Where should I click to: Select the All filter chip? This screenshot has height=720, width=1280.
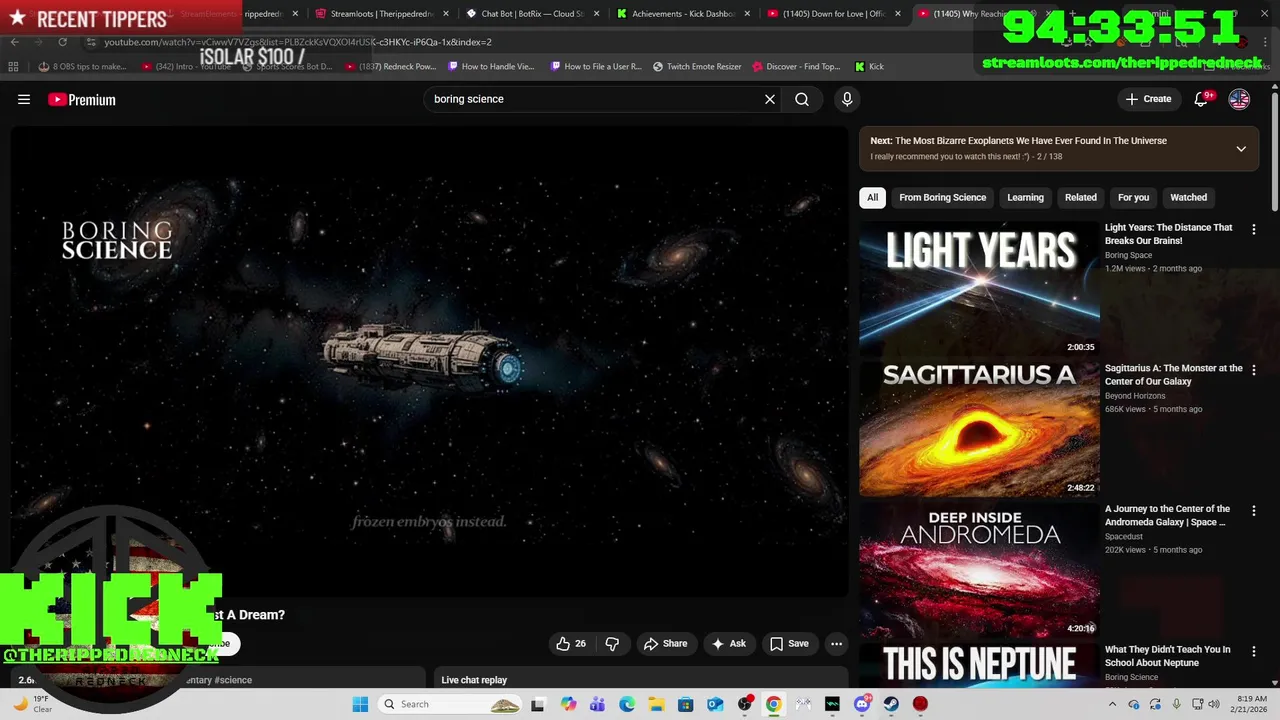point(872,197)
